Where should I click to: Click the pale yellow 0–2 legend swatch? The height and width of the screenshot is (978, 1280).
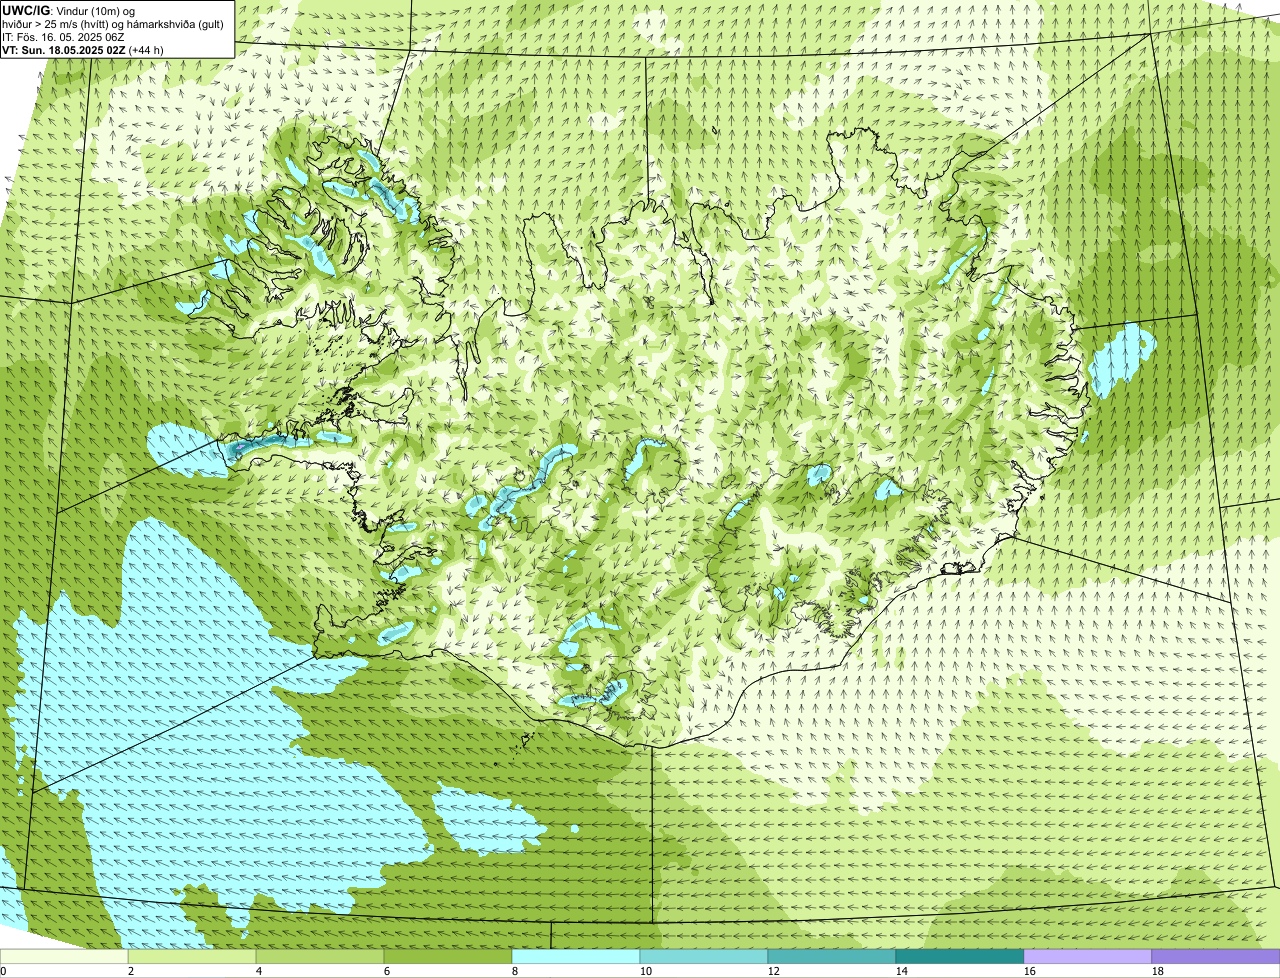click(64, 956)
